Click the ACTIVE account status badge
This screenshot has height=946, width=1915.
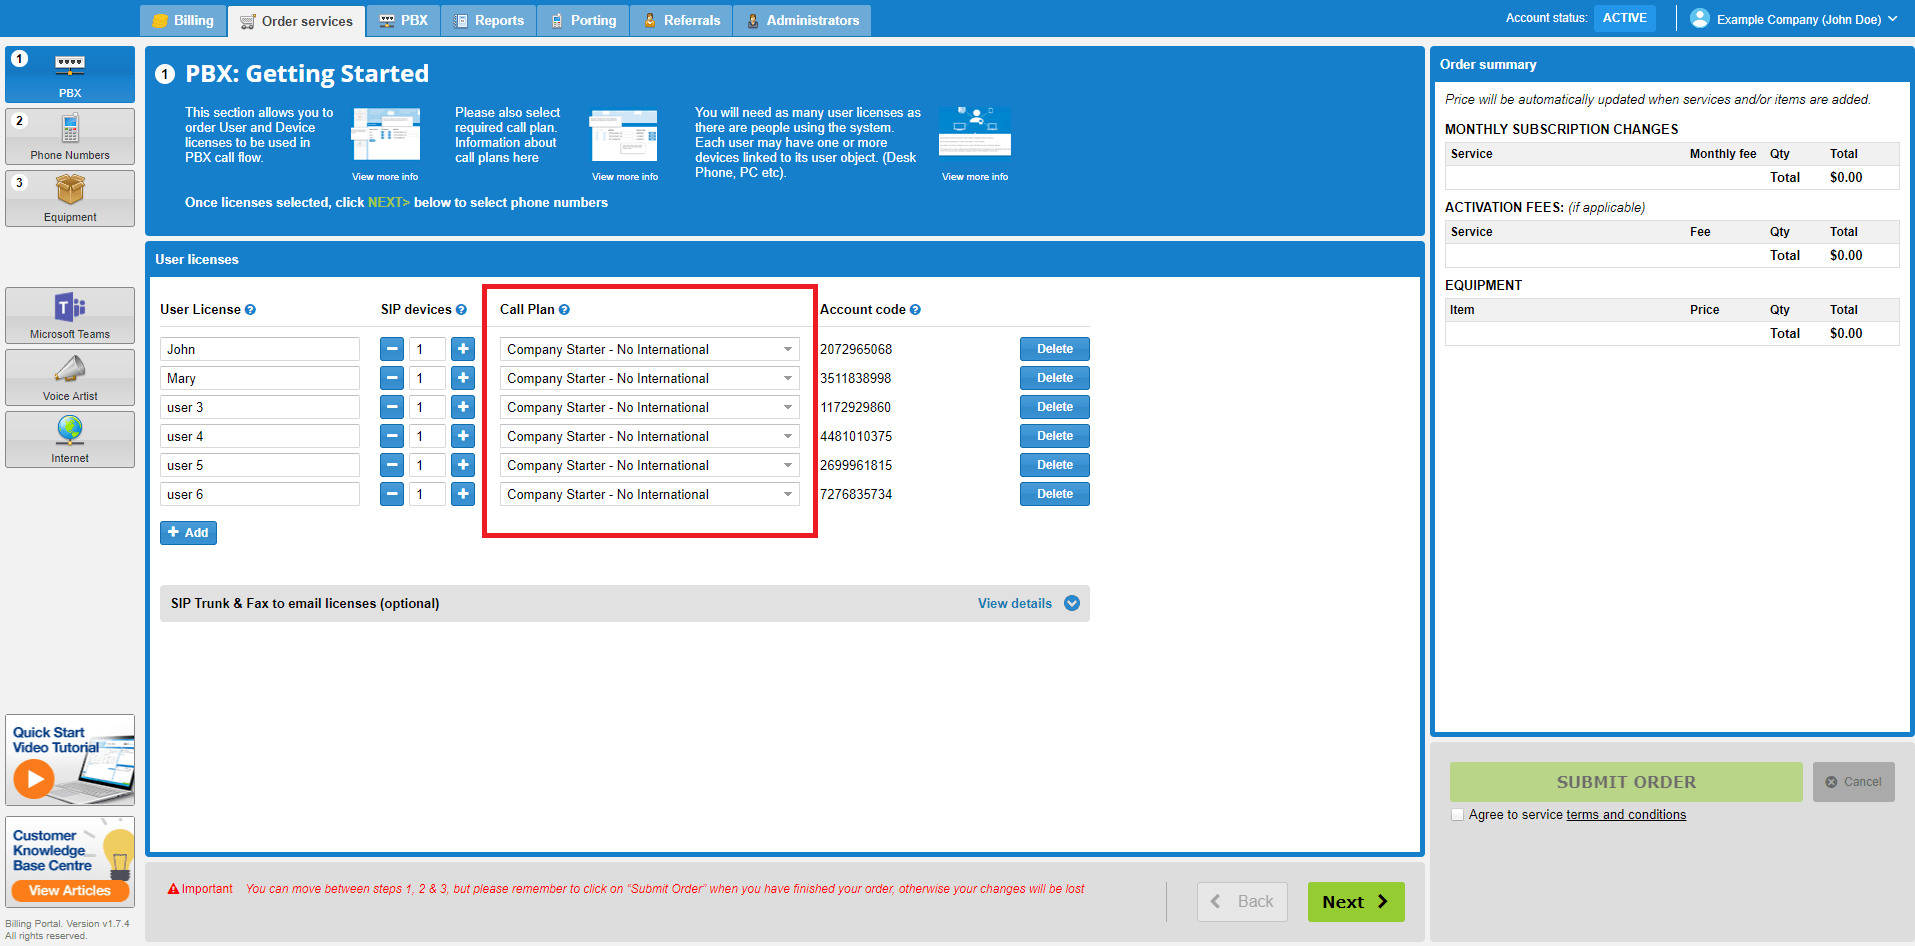[x=1625, y=18]
